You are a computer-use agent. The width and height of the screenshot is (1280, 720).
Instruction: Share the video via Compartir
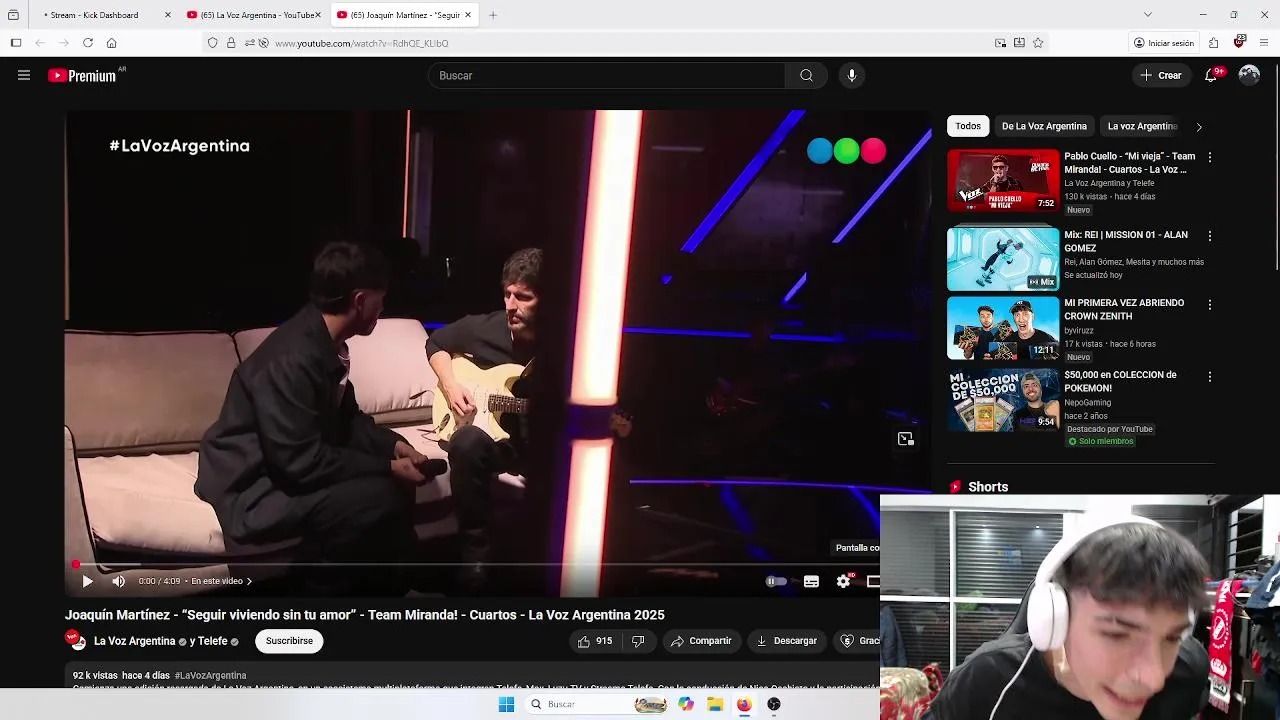[x=701, y=641]
